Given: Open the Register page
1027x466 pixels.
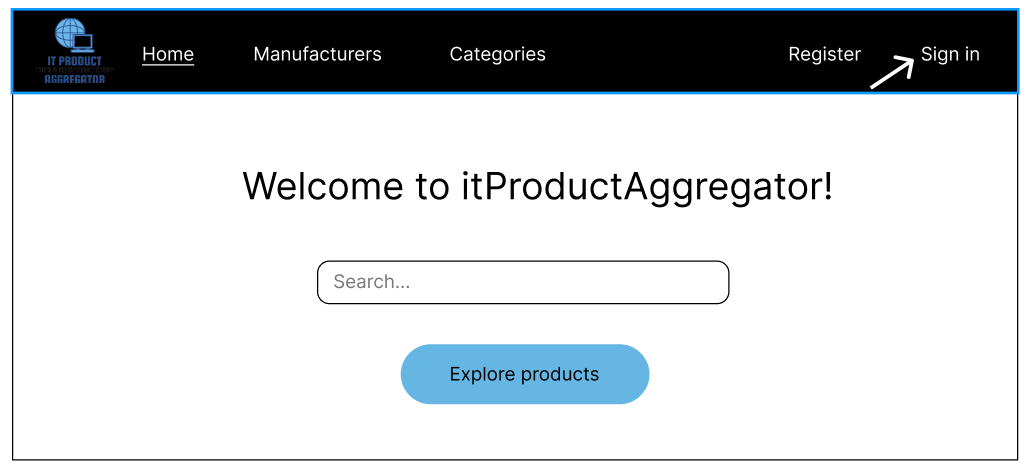Looking at the screenshot, I should [824, 54].
